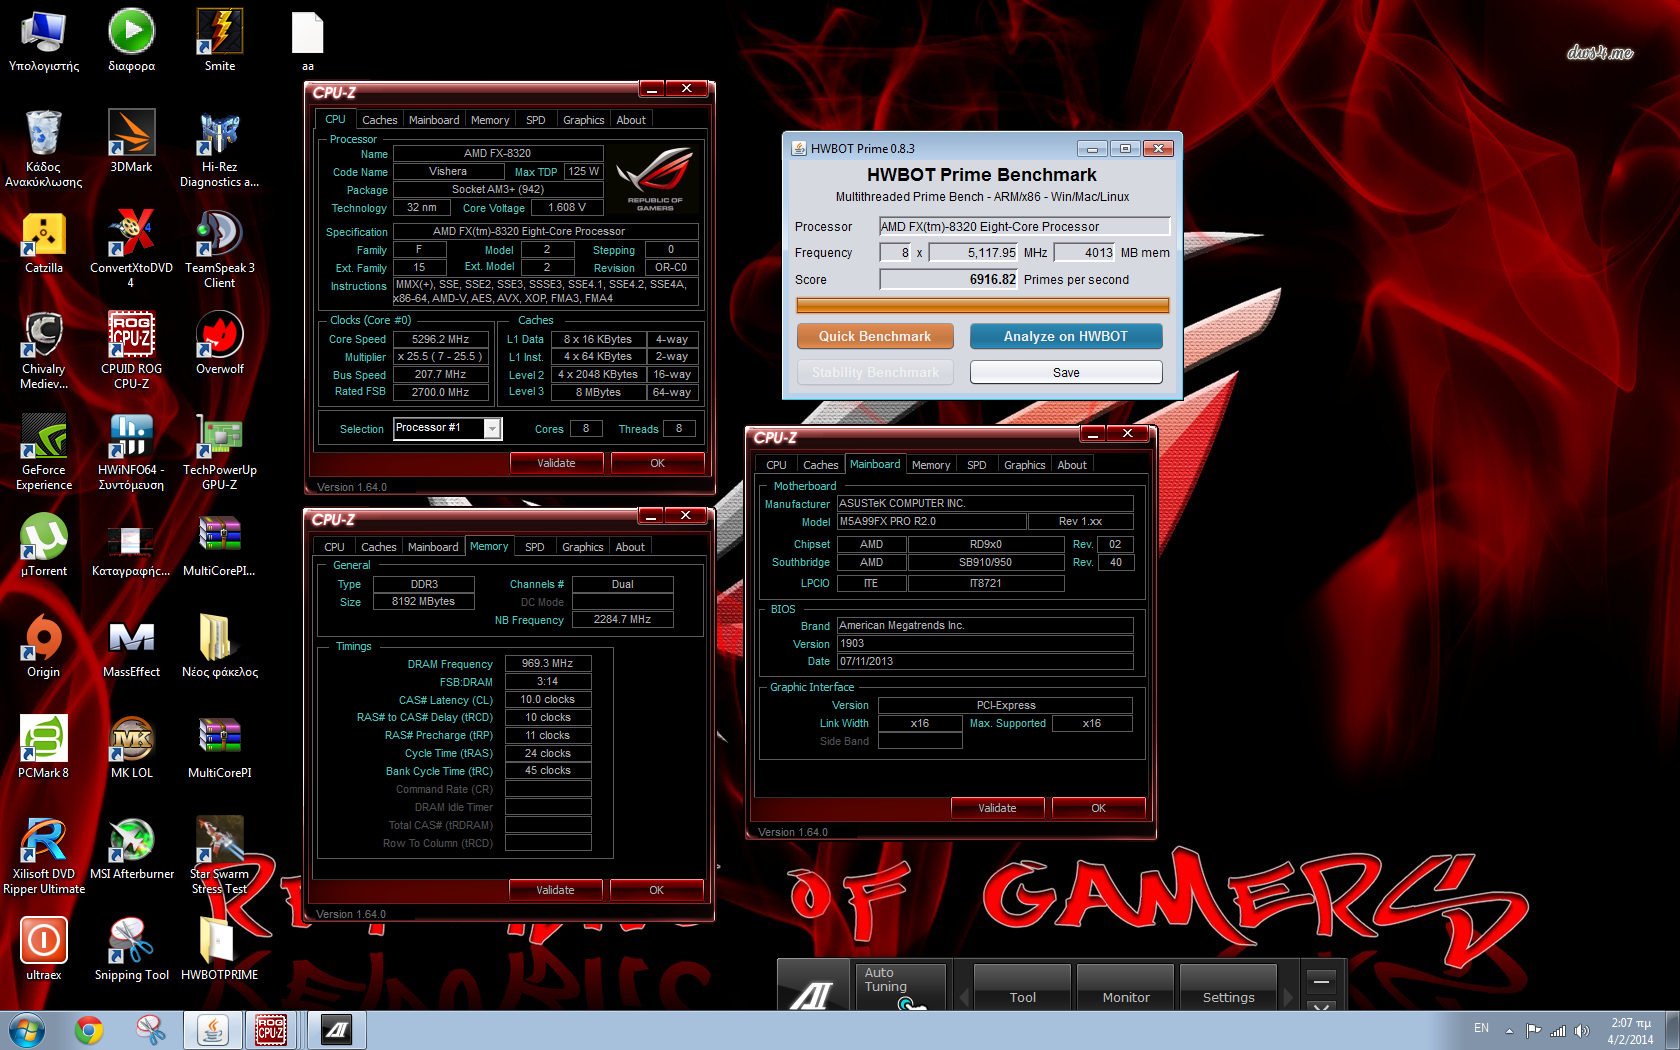Click OK in Memory CPU-Z window

[656, 890]
